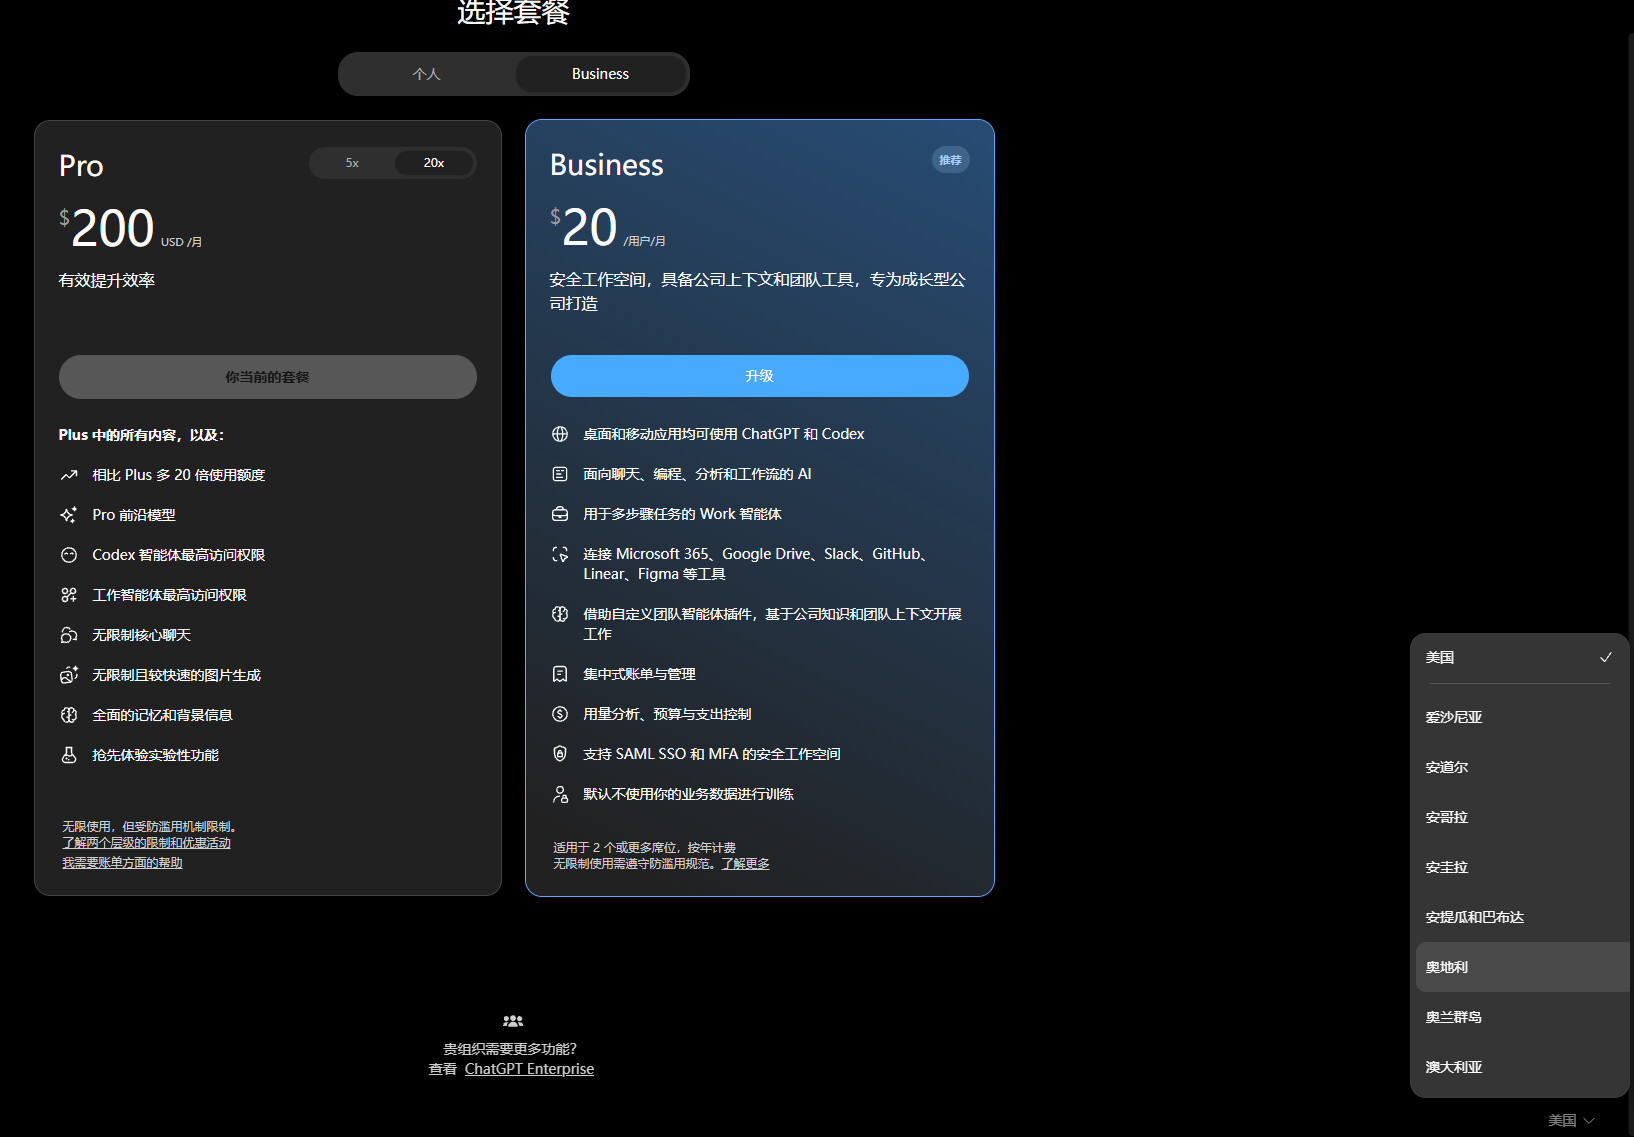This screenshot has width=1634, height=1137.
Task: Click the plugin icon beside 借助自定义团队智能体插件
Action: [560, 614]
